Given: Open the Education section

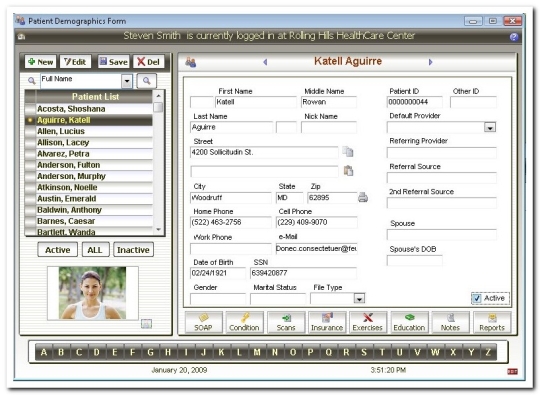Looking at the screenshot, I should coord(409,323).
